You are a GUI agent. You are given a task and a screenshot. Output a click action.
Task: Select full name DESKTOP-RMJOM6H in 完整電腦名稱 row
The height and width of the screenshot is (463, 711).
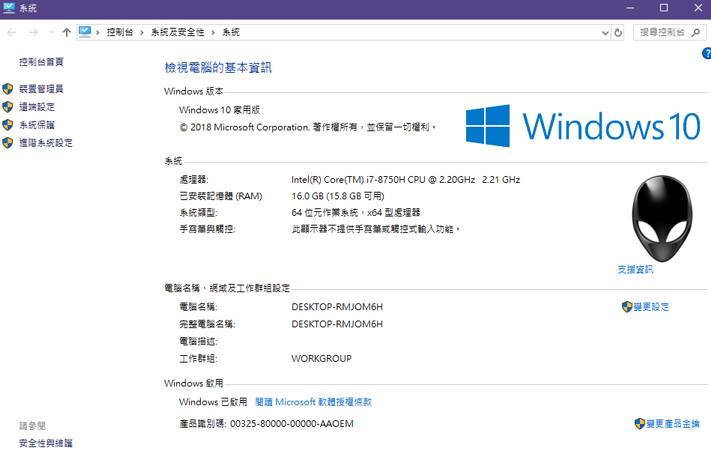[x=337, y=324]
